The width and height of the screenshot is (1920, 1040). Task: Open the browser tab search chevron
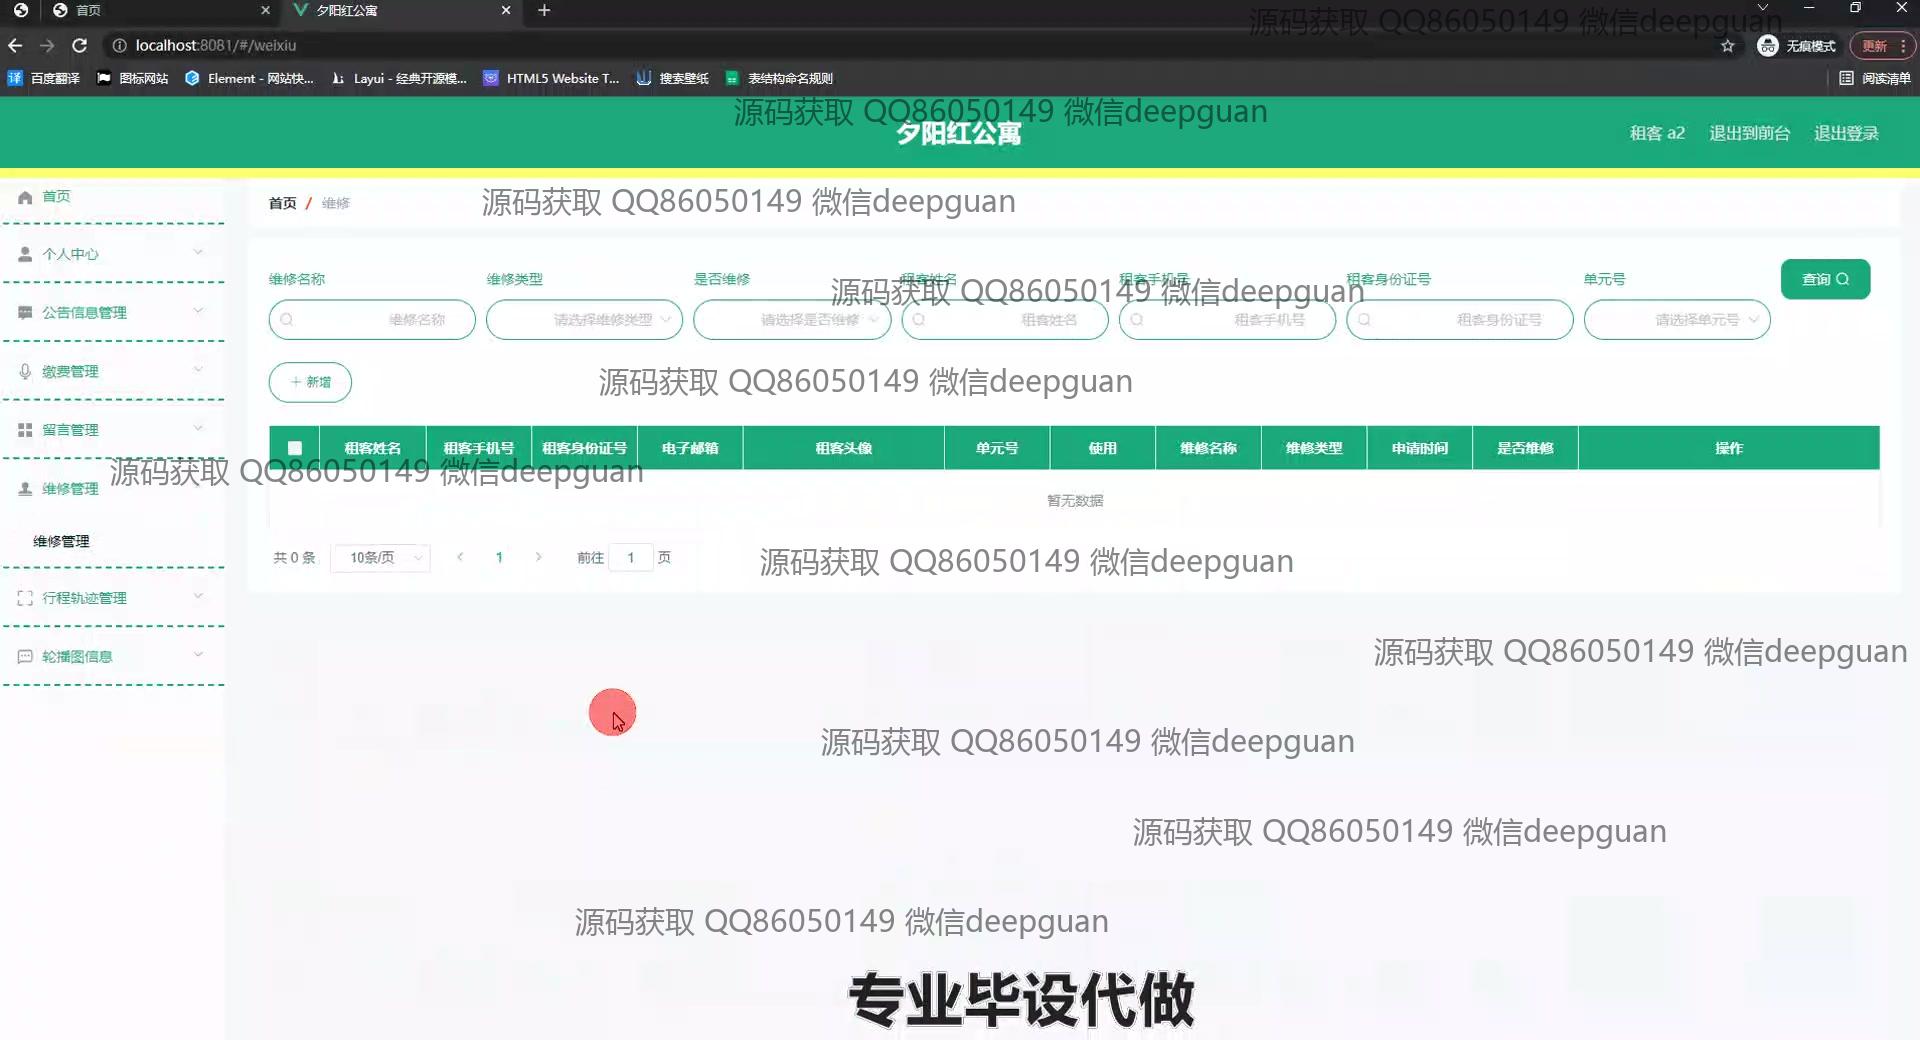tap(1763, 8)
